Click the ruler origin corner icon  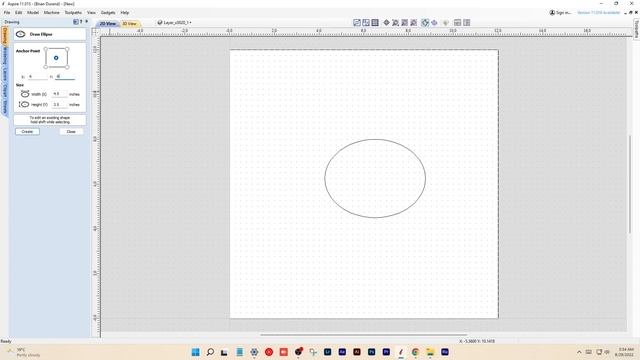point(95,31)
